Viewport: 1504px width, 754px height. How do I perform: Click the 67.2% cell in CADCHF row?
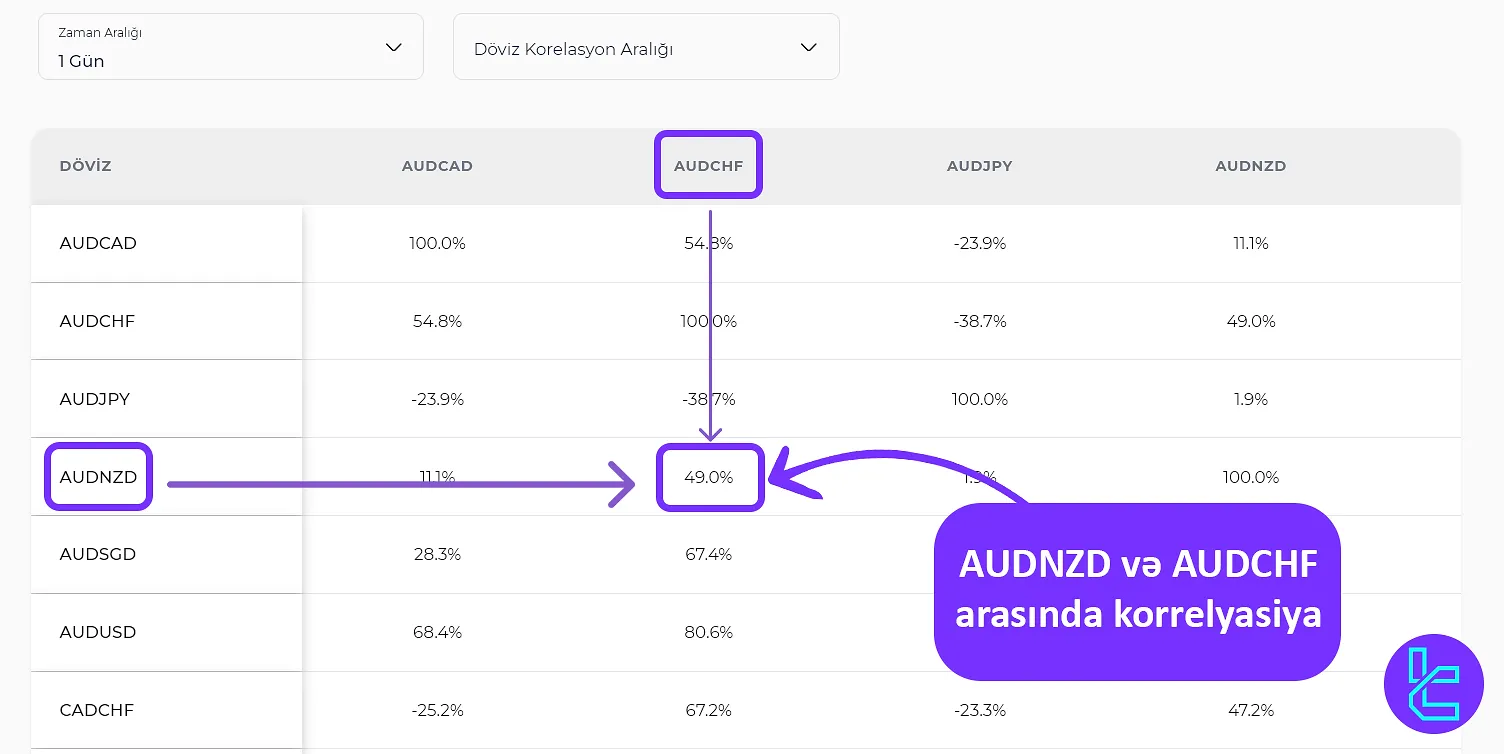click(709, 710)
